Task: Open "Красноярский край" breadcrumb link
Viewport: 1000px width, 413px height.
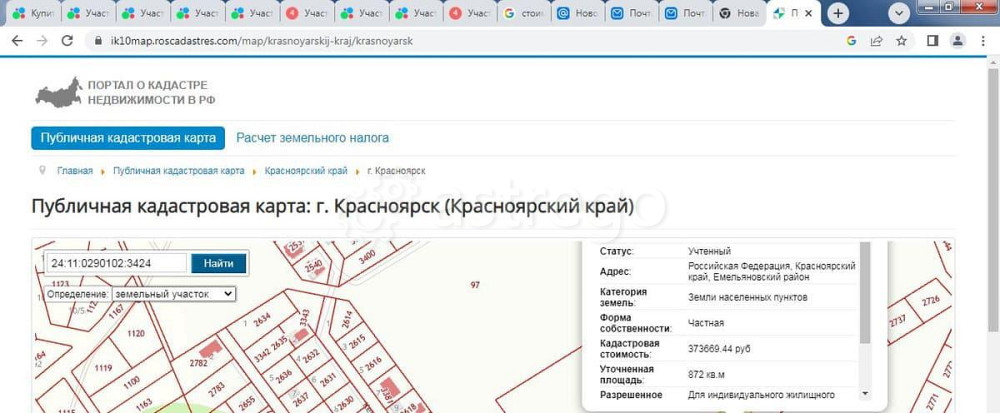Action: coord(306,171)
